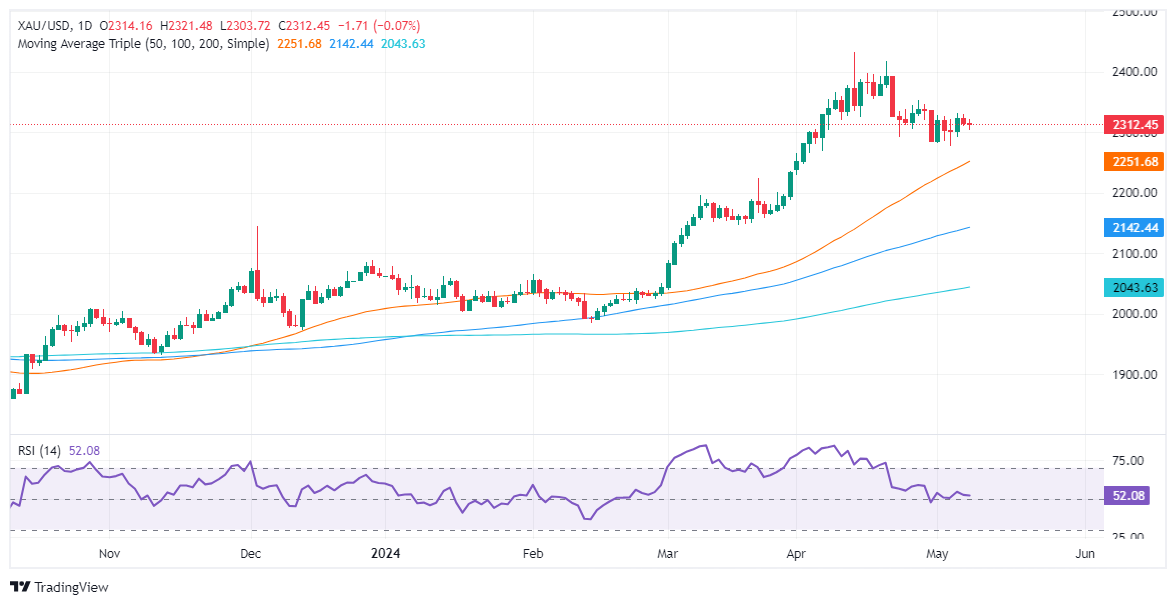This screenshot has height=605, width=1176.
Task: Click the RSI (14) indicator label
Action: 40,451
